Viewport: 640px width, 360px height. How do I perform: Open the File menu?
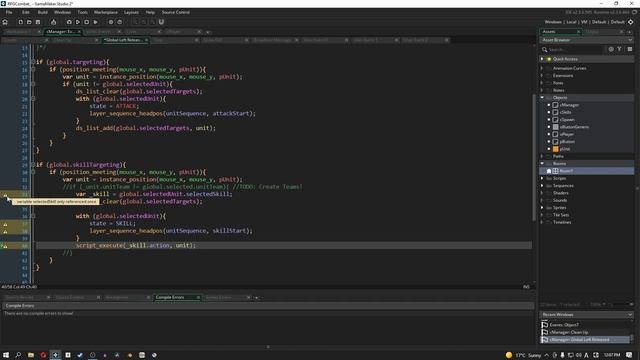tap(9, 12)
